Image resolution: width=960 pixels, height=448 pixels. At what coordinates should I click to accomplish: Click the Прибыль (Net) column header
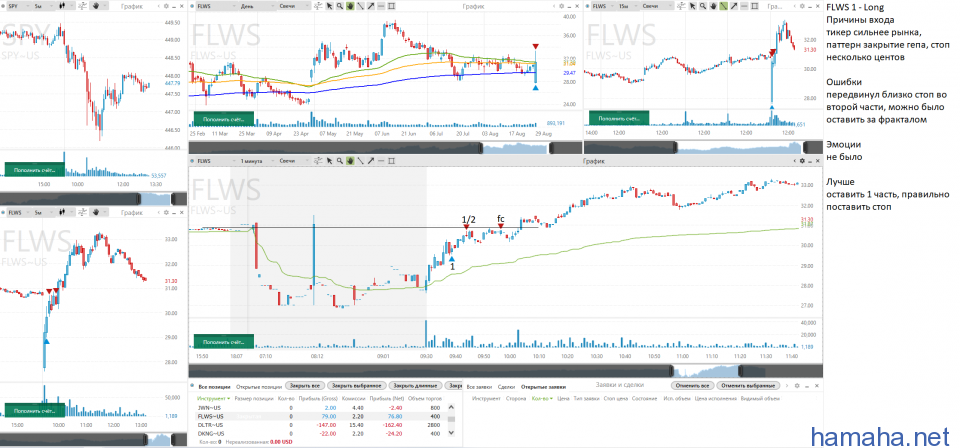(387, 398)
